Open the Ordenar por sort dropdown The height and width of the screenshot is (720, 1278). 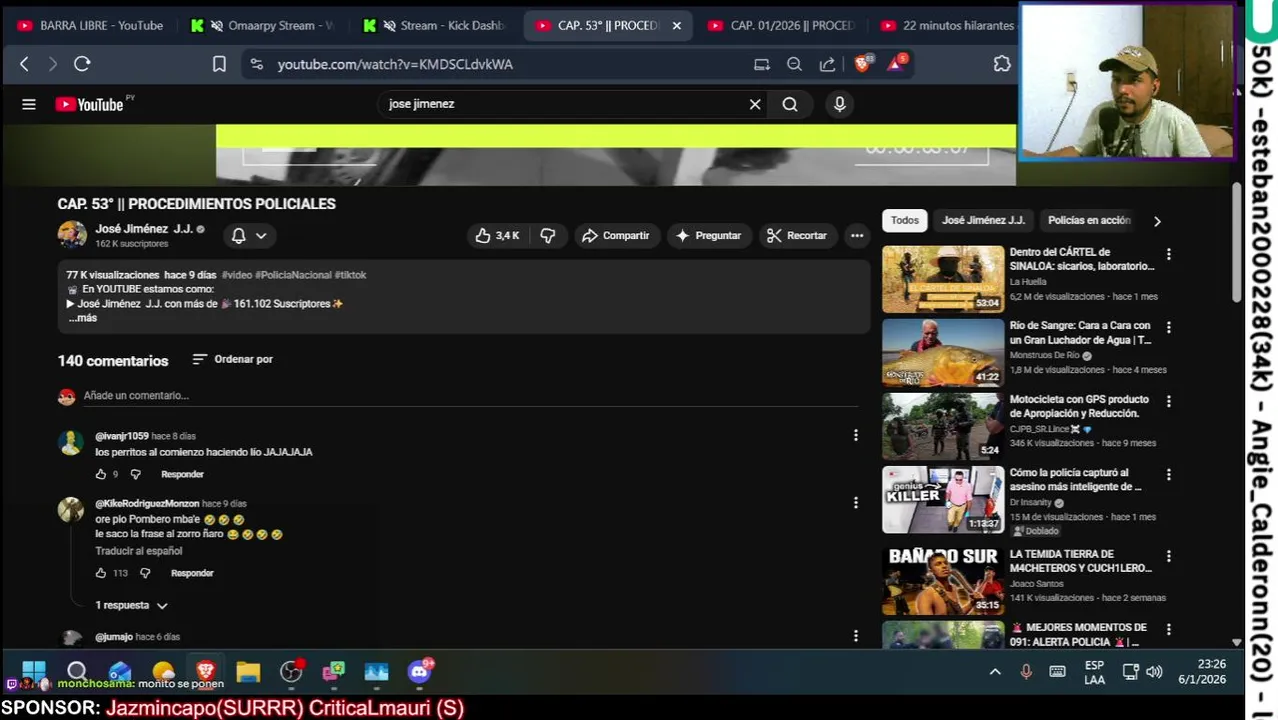[x=233, y=359]
